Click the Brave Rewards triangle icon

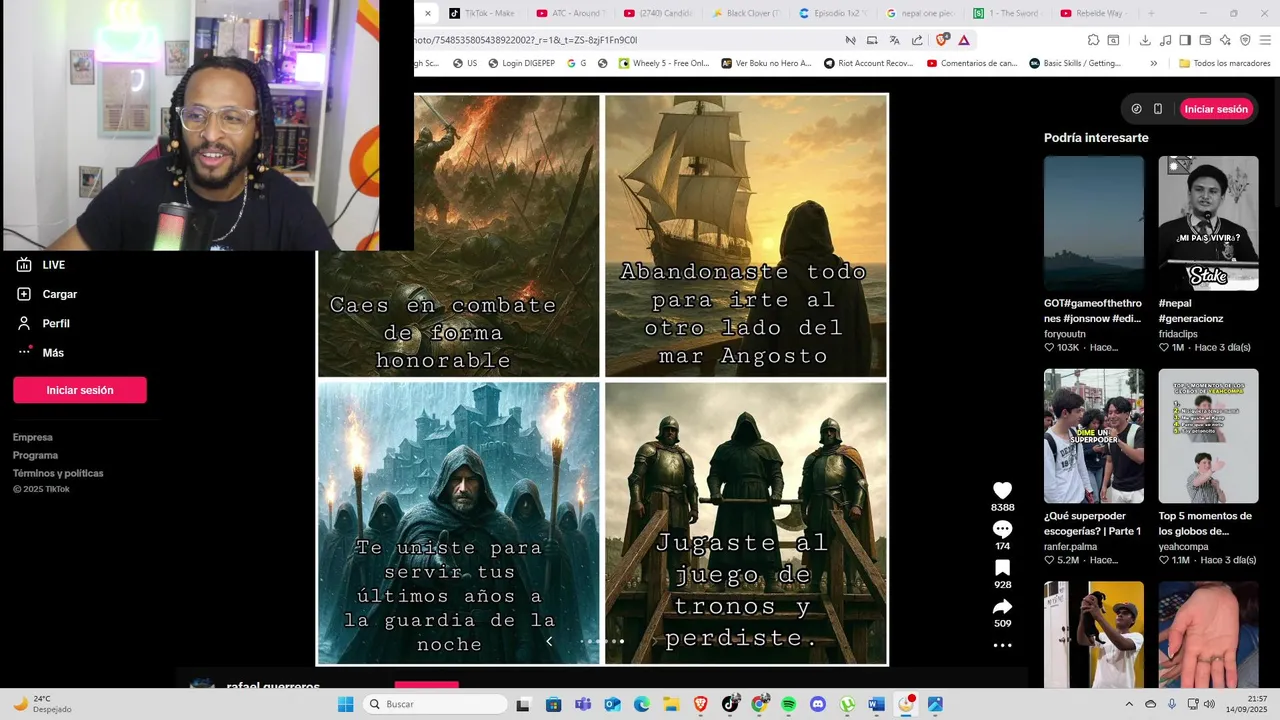(964, 40)
